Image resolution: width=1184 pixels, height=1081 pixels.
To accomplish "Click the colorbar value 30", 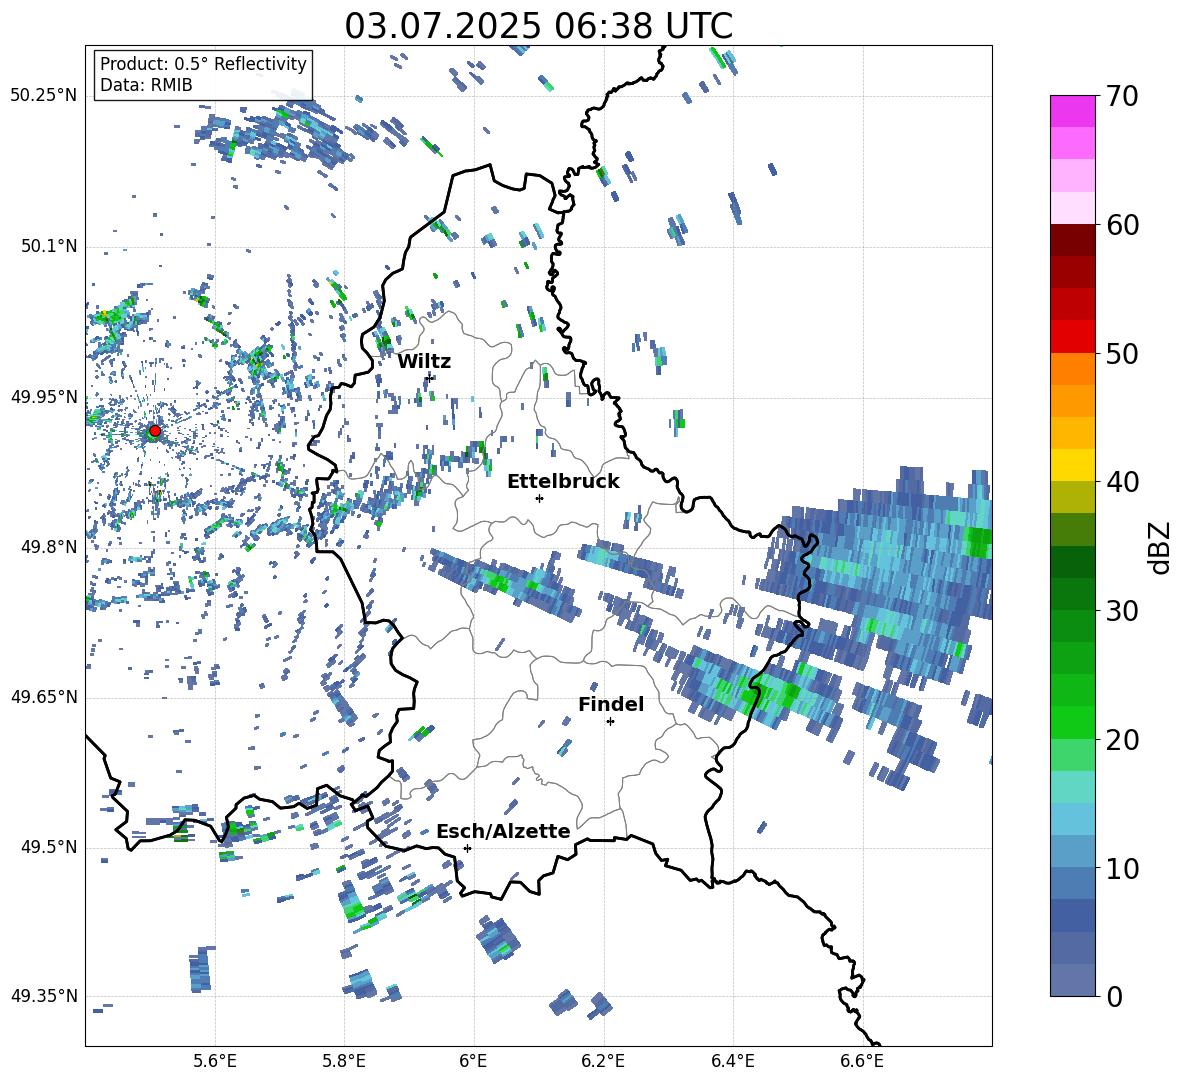I will (x=1122, y=611).
